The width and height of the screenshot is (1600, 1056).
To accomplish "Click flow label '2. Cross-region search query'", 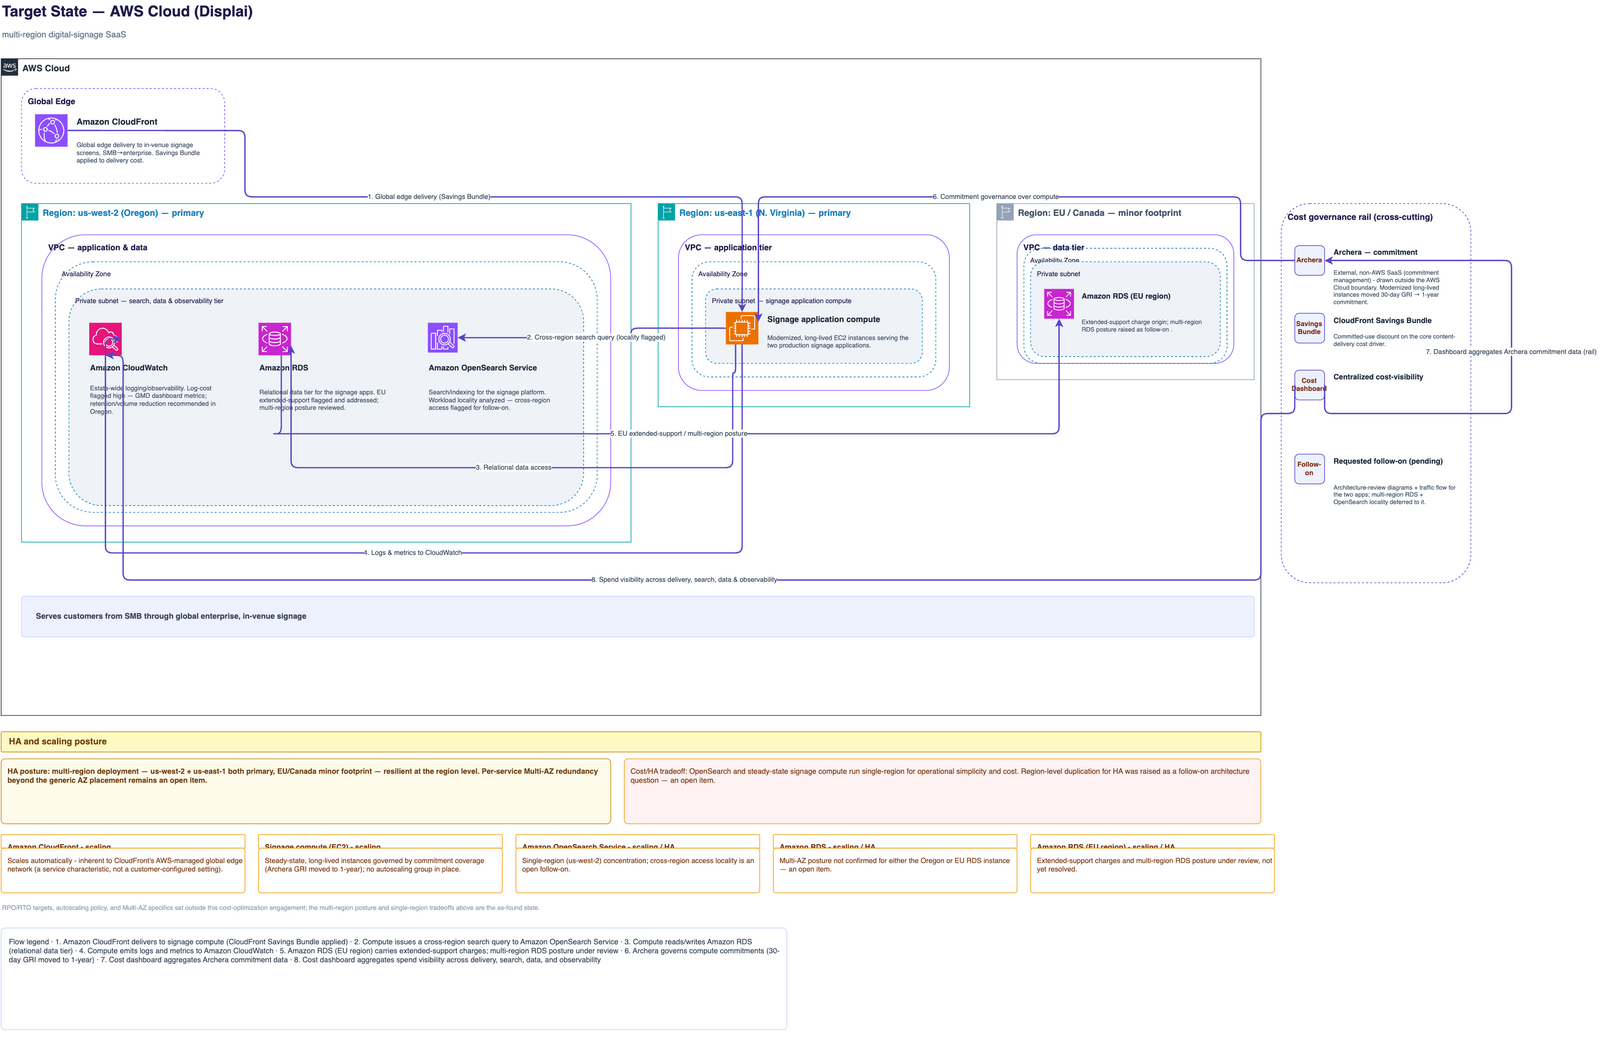I will coord(596,338).
